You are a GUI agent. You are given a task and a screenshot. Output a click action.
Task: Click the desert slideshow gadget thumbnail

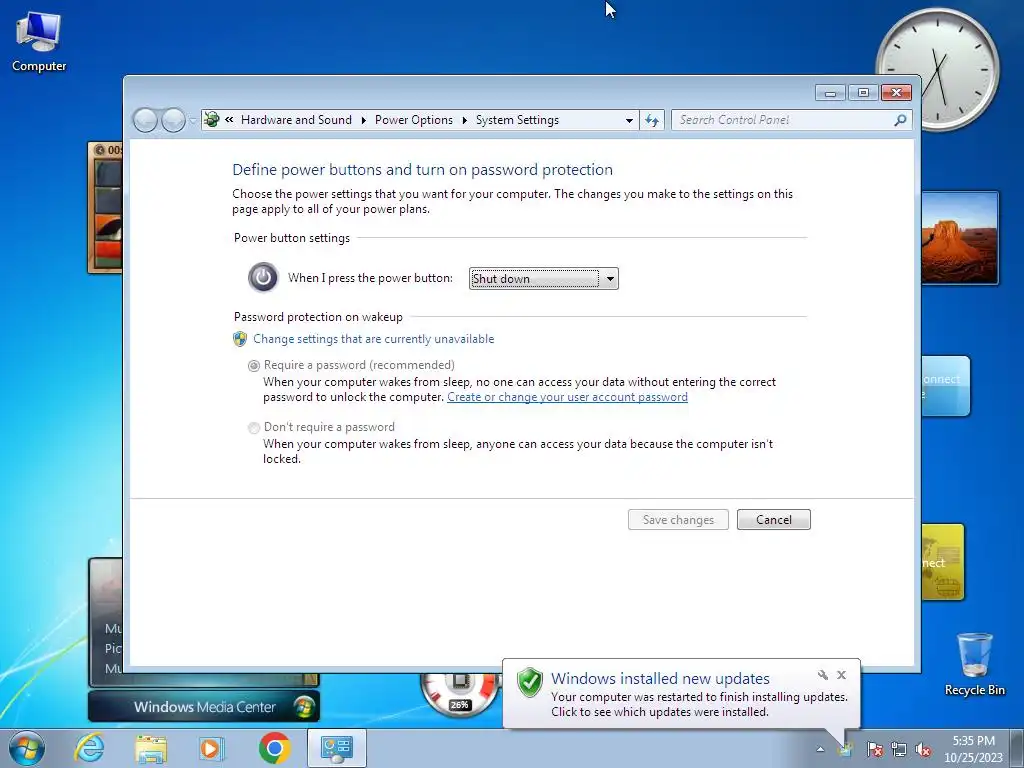[959, 238]
